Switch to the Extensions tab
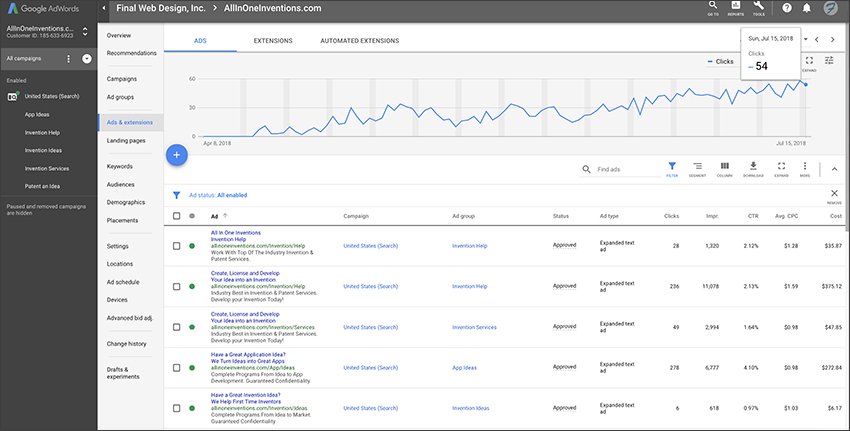This screenshot has height=431, width=850. [273, 41]
